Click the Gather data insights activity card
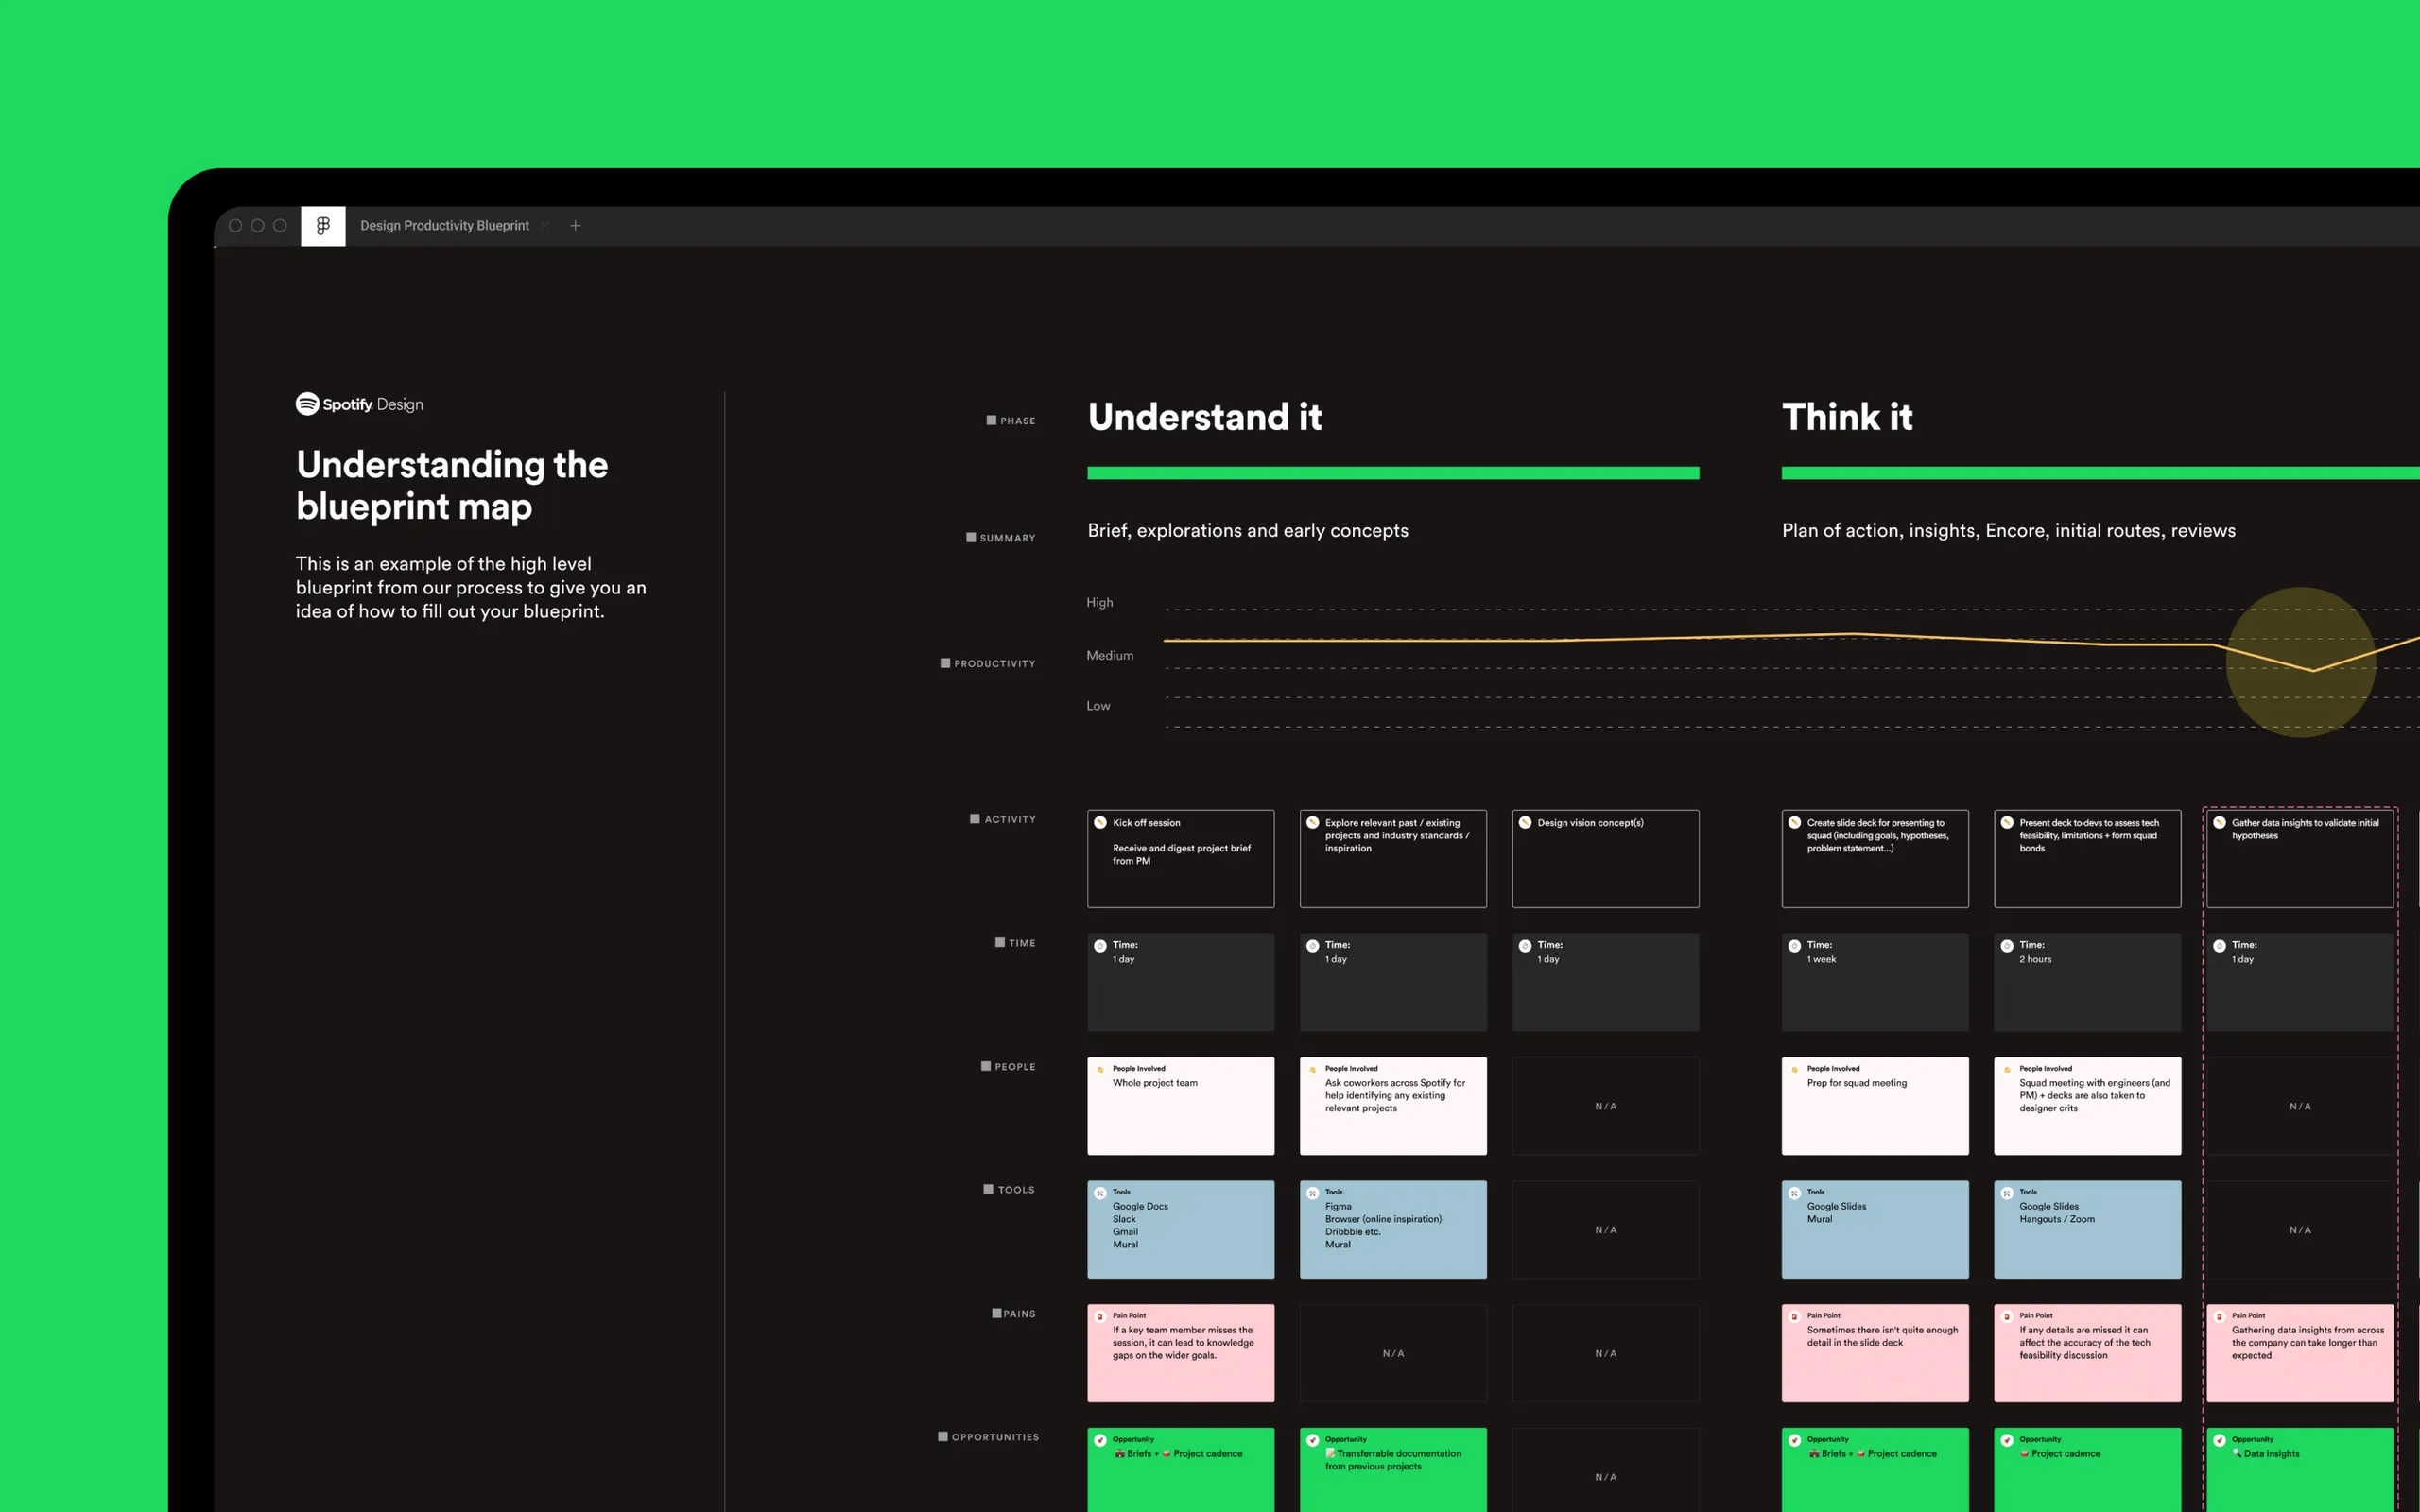This screenshot has height=1512, width=2420. pyautogui.click(x=2300, y=858)
